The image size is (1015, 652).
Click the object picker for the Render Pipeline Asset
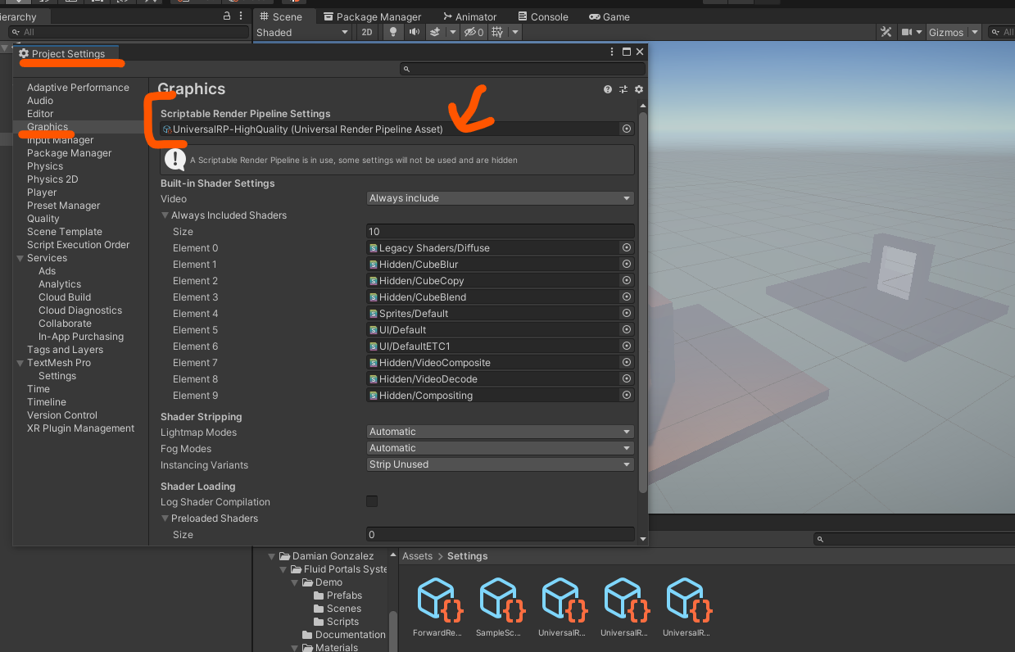[627, 129]
